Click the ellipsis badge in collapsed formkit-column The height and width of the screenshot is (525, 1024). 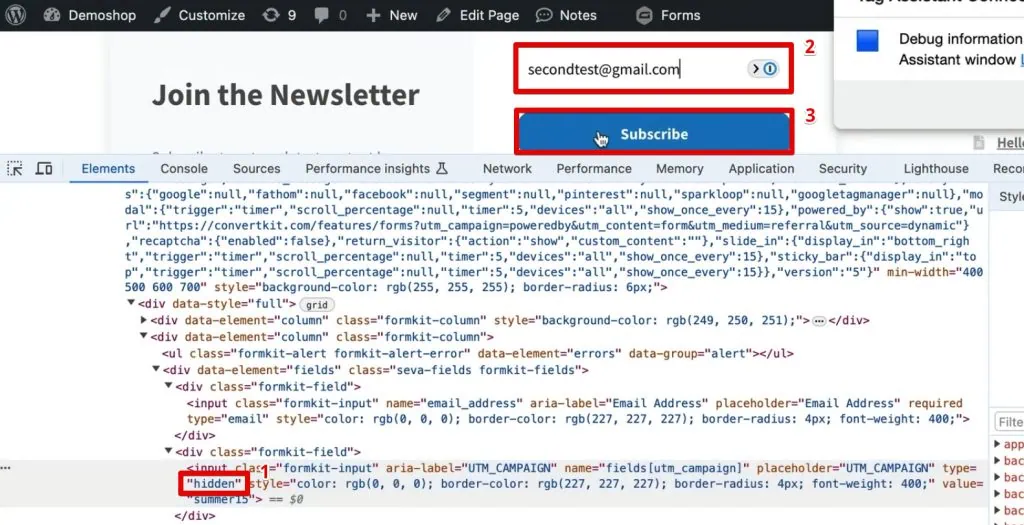819,321
